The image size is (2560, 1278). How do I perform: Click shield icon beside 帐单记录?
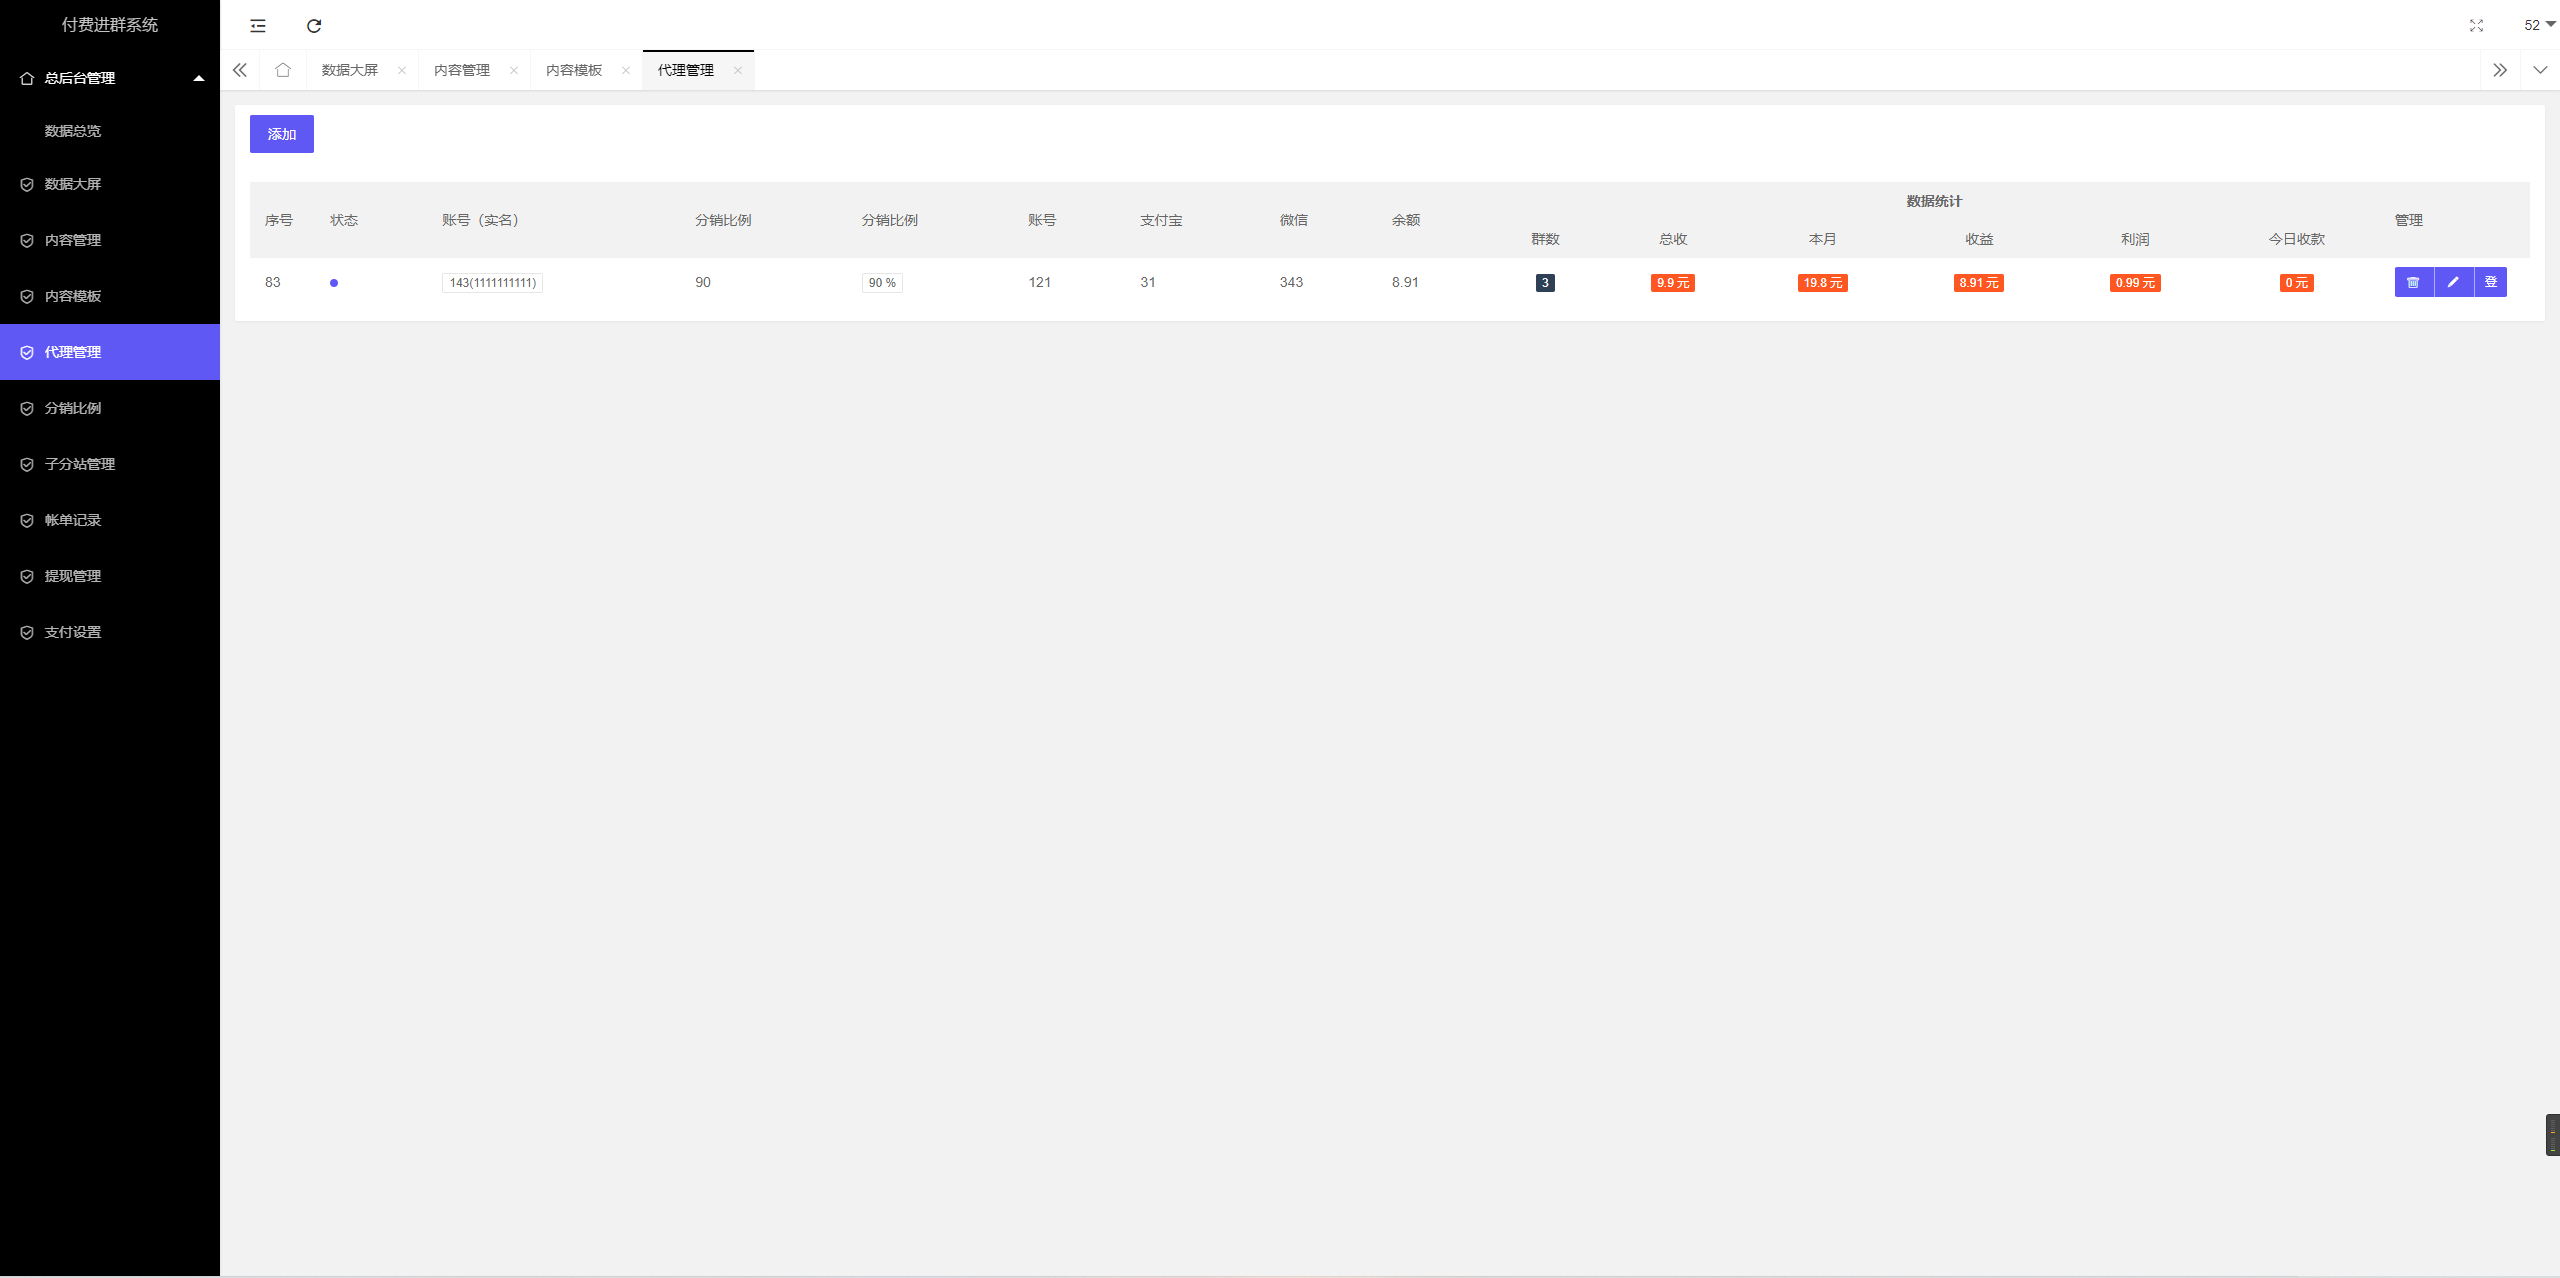pyautogui.click(x=27, y=520)
